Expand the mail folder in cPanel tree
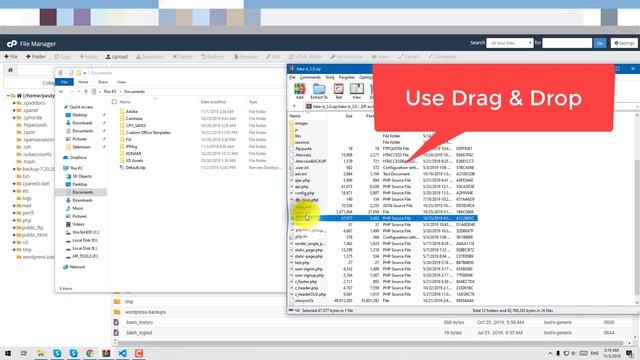The image size is (640, 360). pyautogui.click(x=13, y=206)
